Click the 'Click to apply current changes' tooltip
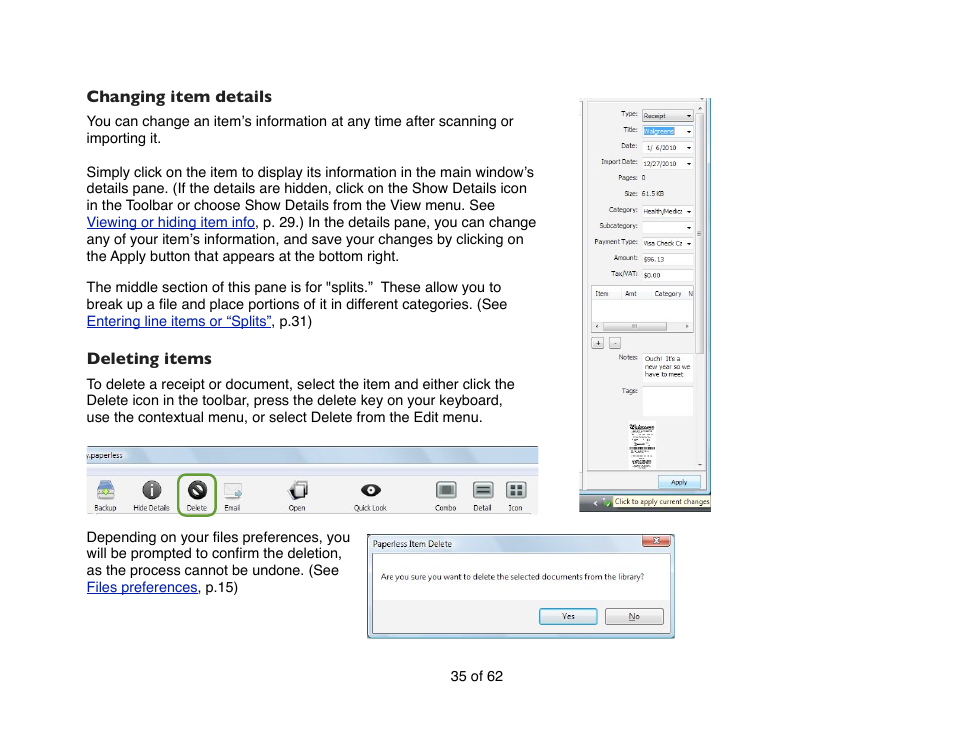The height and width of the screenshot is (738, 954). click(661, 502)
